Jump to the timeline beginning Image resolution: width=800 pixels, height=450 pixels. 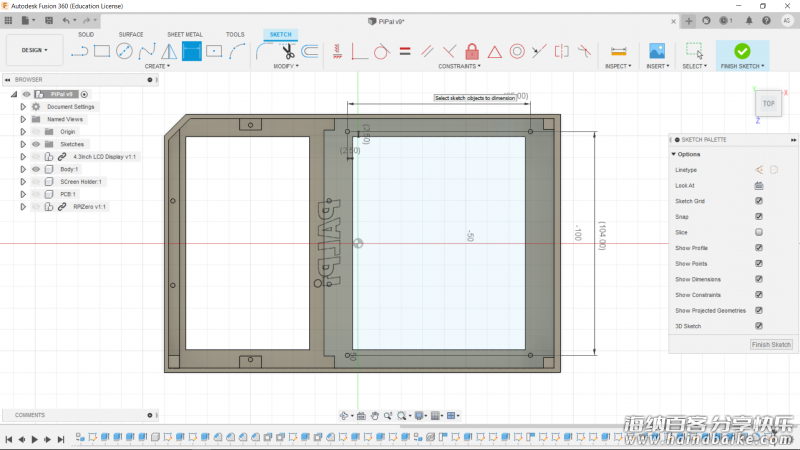[x=9, y=439]
